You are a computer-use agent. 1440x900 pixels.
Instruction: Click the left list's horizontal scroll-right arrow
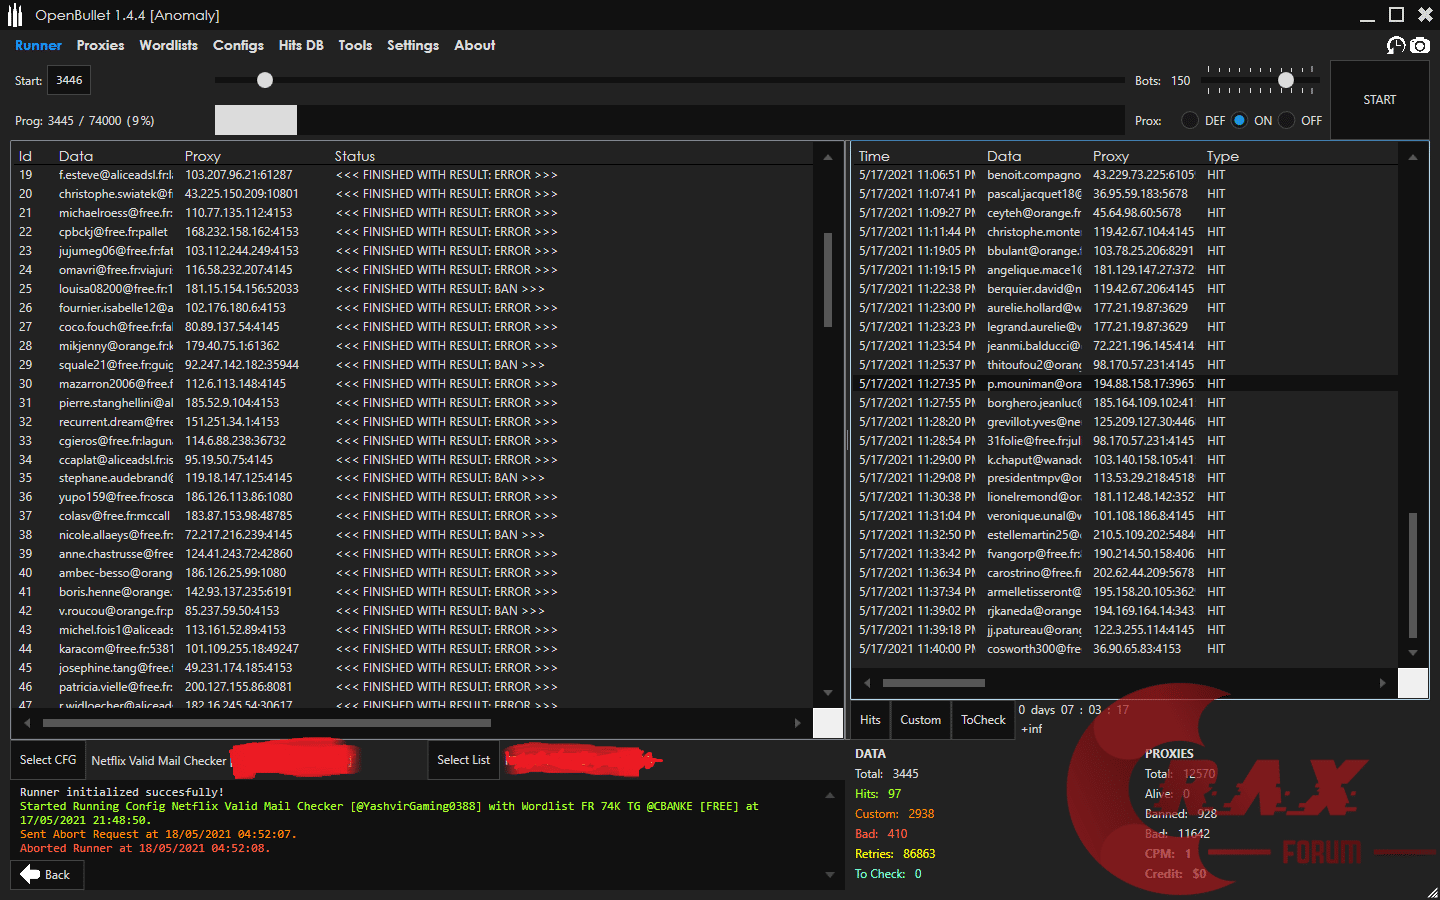pos(797,722)
